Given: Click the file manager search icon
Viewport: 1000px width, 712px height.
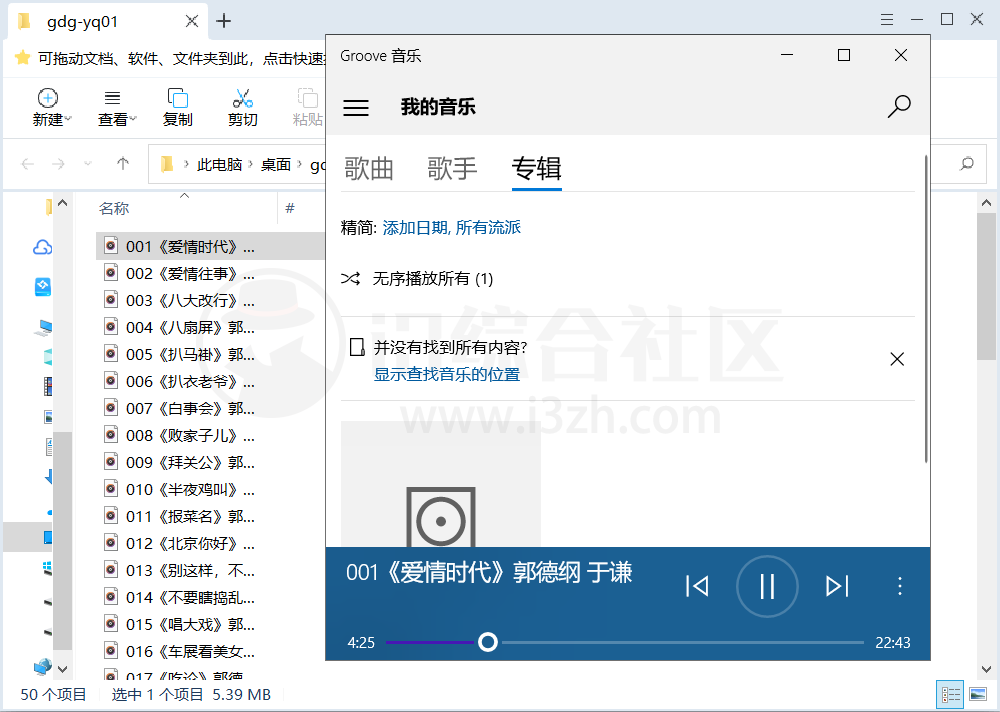Looking at the screenshot, I should tap(967, 164).
